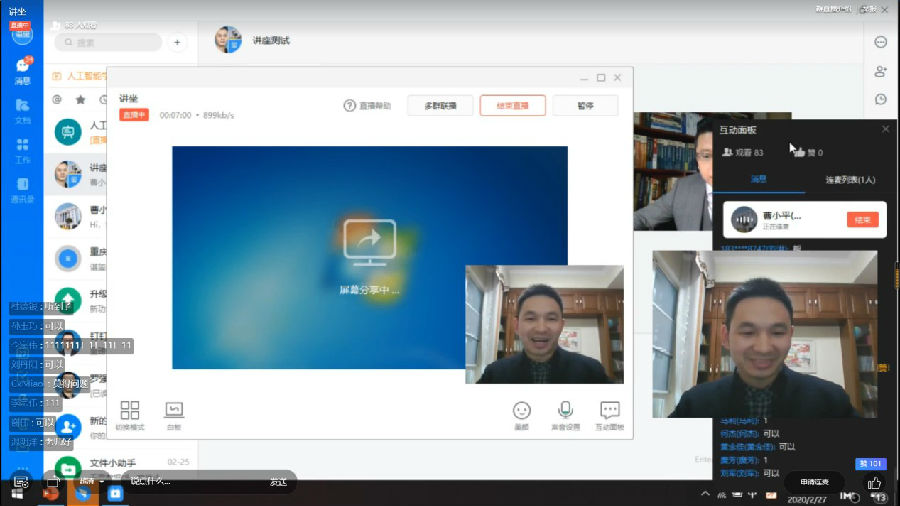Open the 文件小助手 conversation

pos(122,466)
